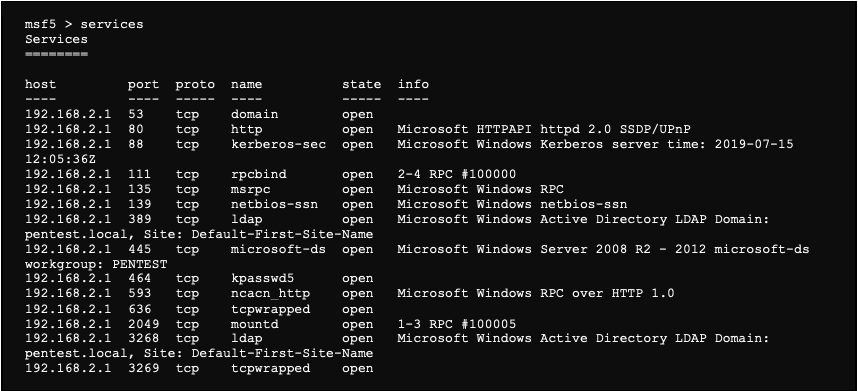Click 'Microsoft HTTPAPI httpd 2.0 SSDP/UPnP' info text
The height and width of the screenshot is (391, 858).
(544, 130)
